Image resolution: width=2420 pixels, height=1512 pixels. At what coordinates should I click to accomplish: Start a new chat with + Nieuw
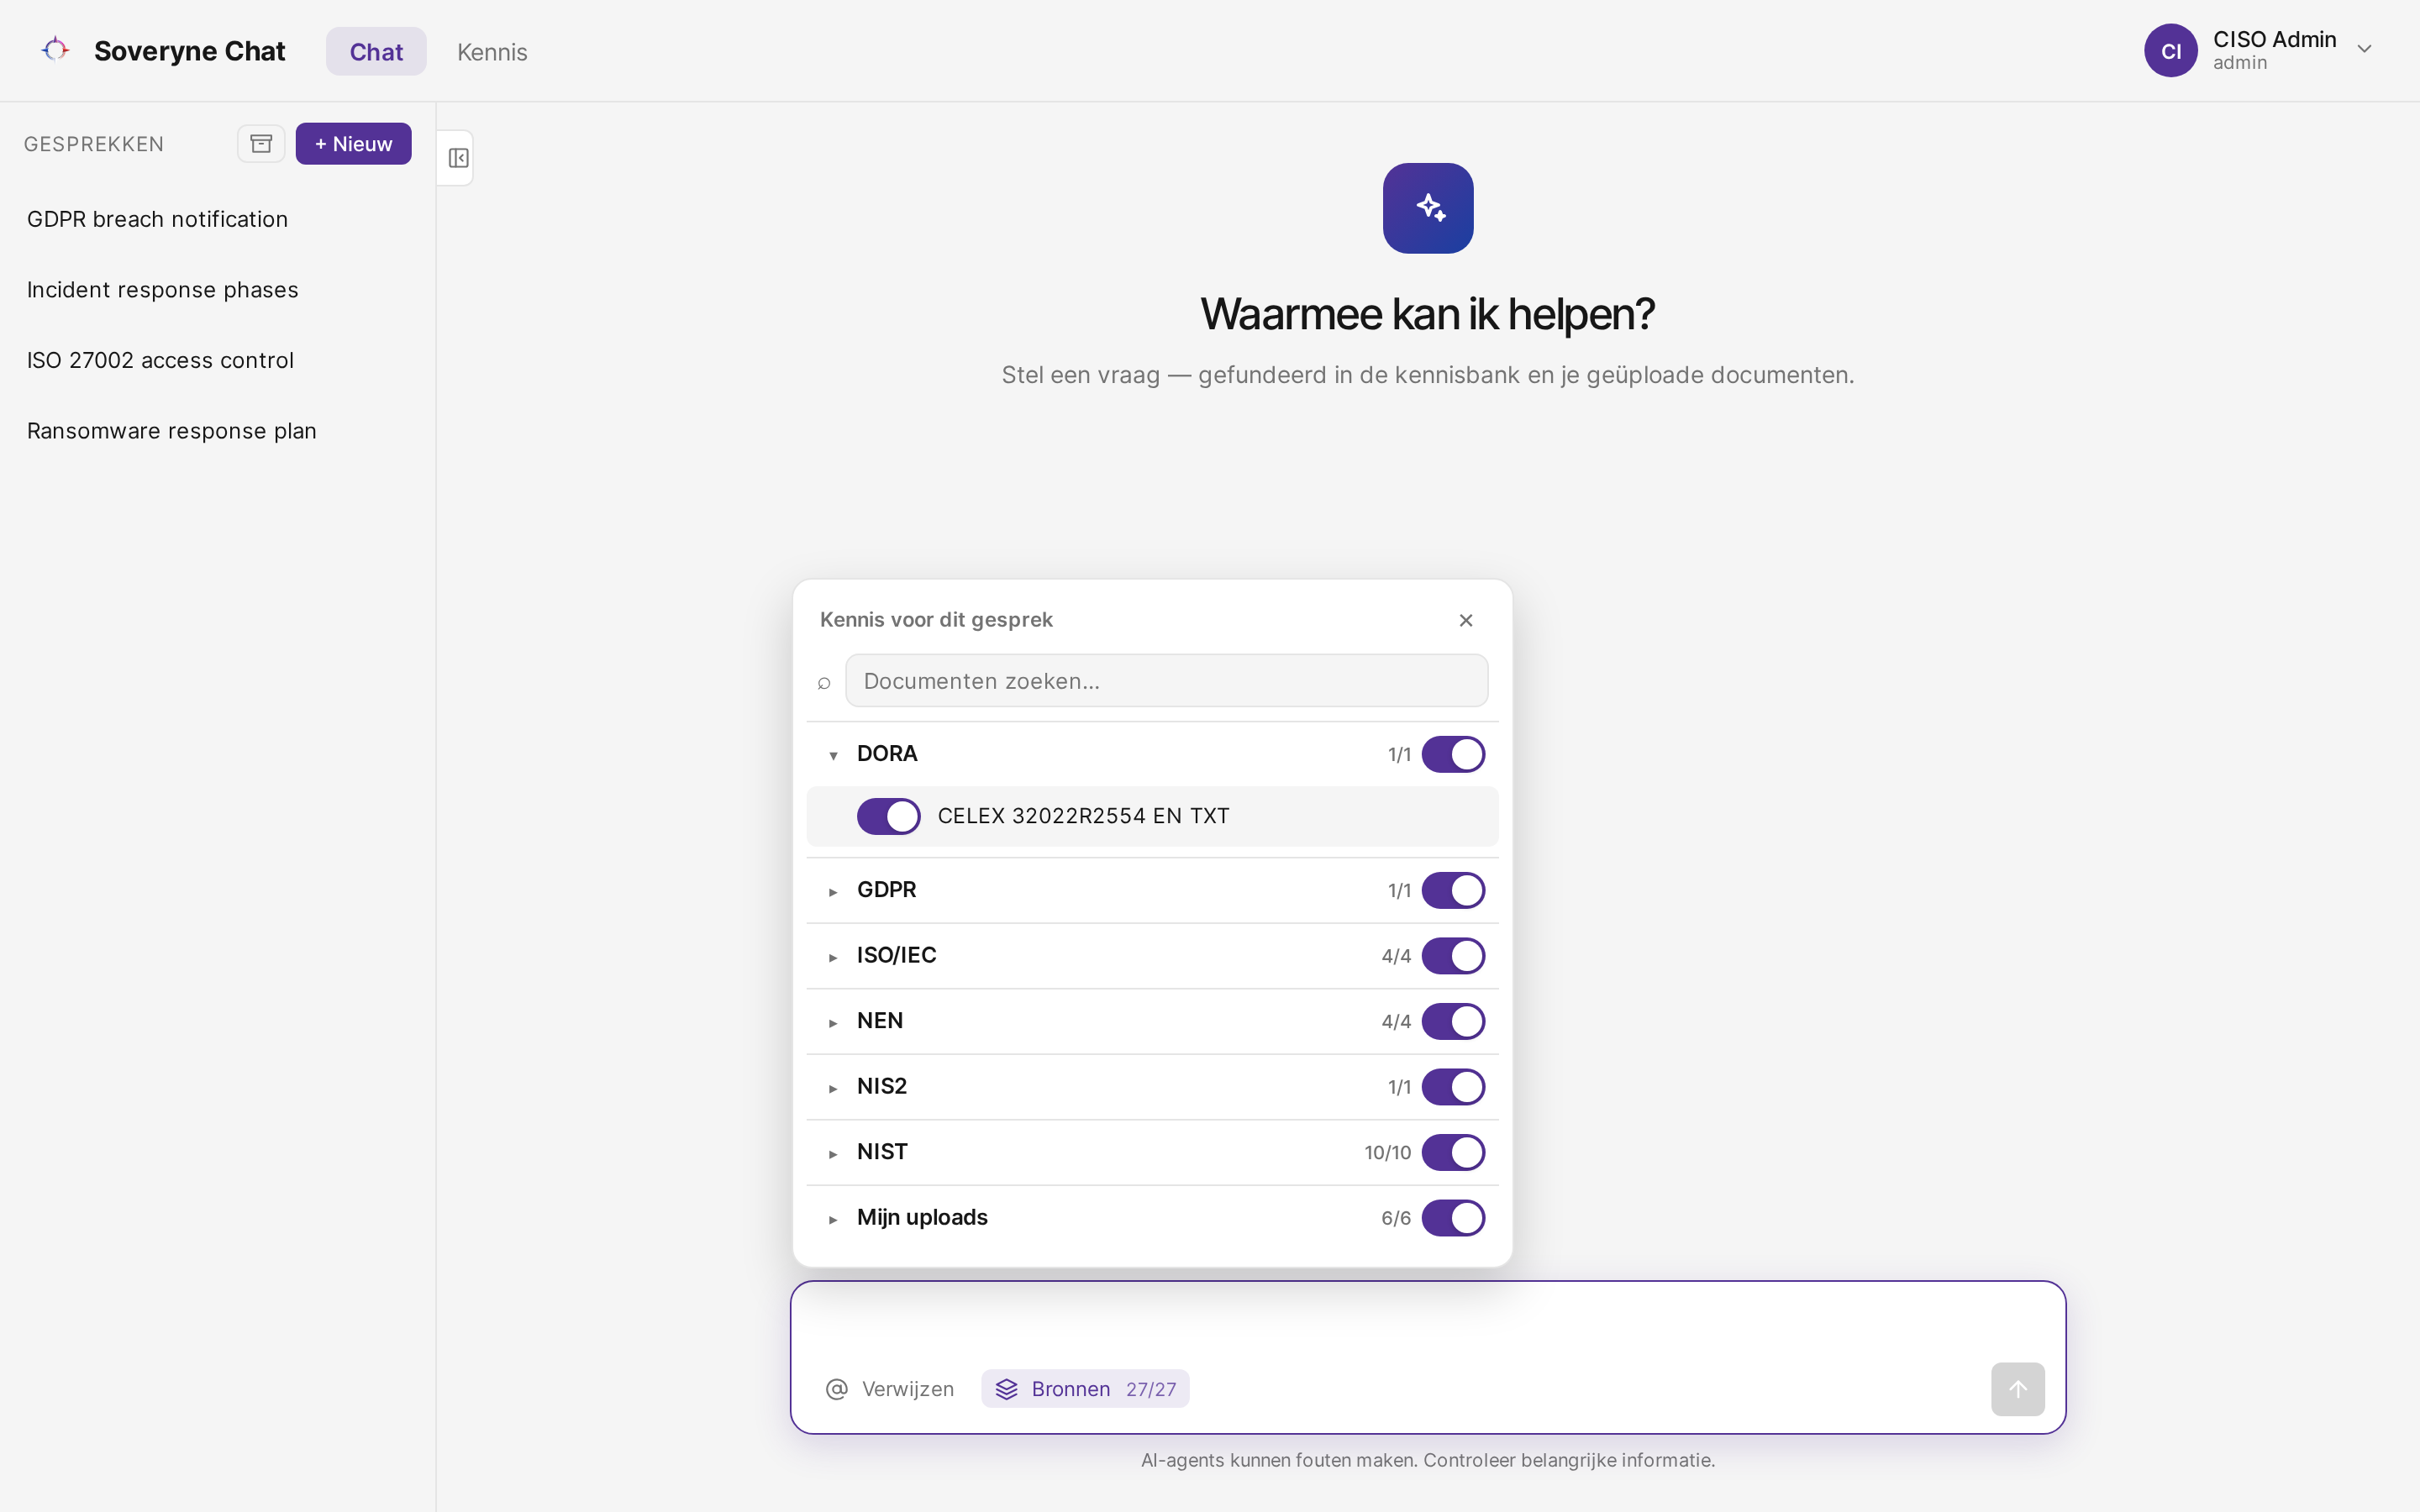point(353,144)
